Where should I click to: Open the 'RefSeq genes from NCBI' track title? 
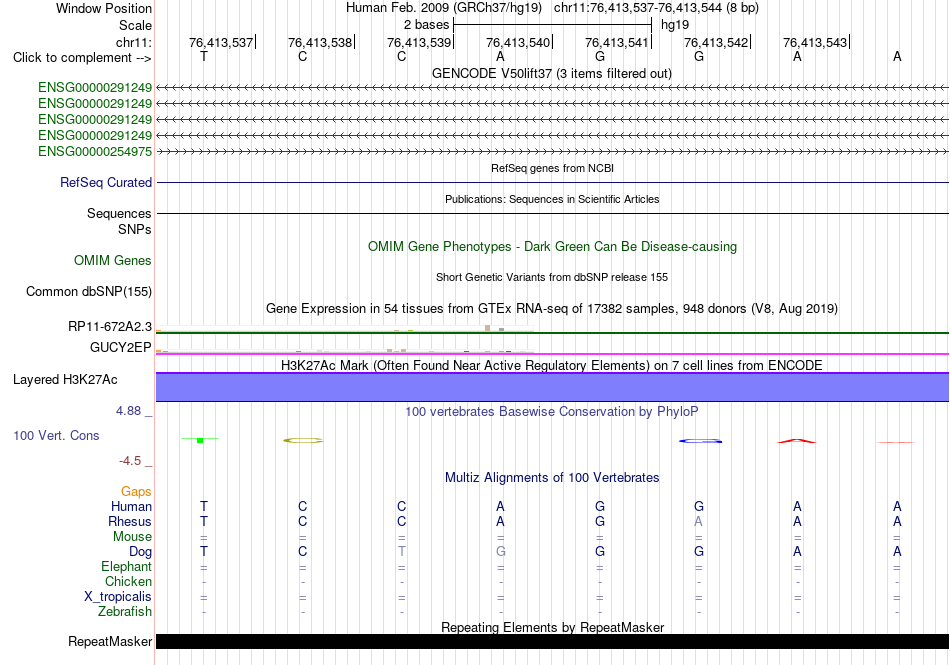pos(552,168)
